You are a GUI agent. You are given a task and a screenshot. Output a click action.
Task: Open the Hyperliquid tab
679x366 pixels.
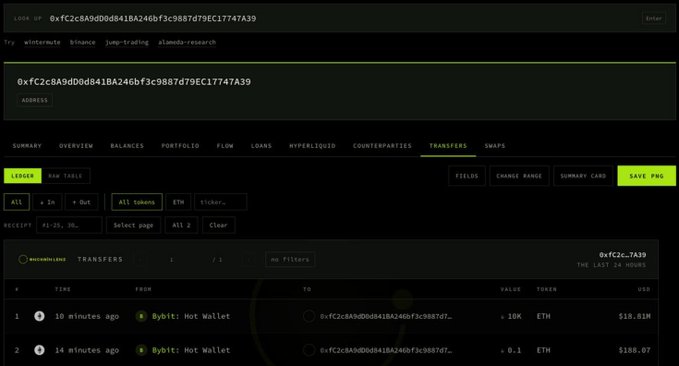(312, 146)
